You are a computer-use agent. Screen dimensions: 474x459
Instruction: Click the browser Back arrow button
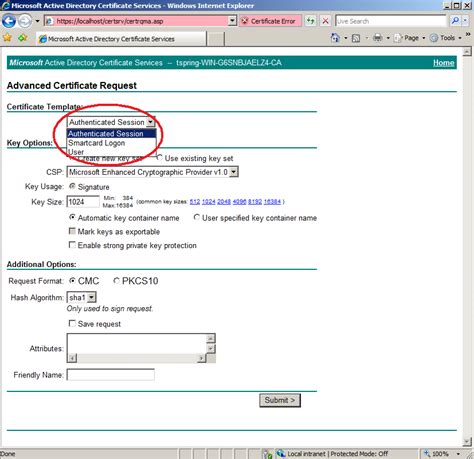[x=9, y=21]
